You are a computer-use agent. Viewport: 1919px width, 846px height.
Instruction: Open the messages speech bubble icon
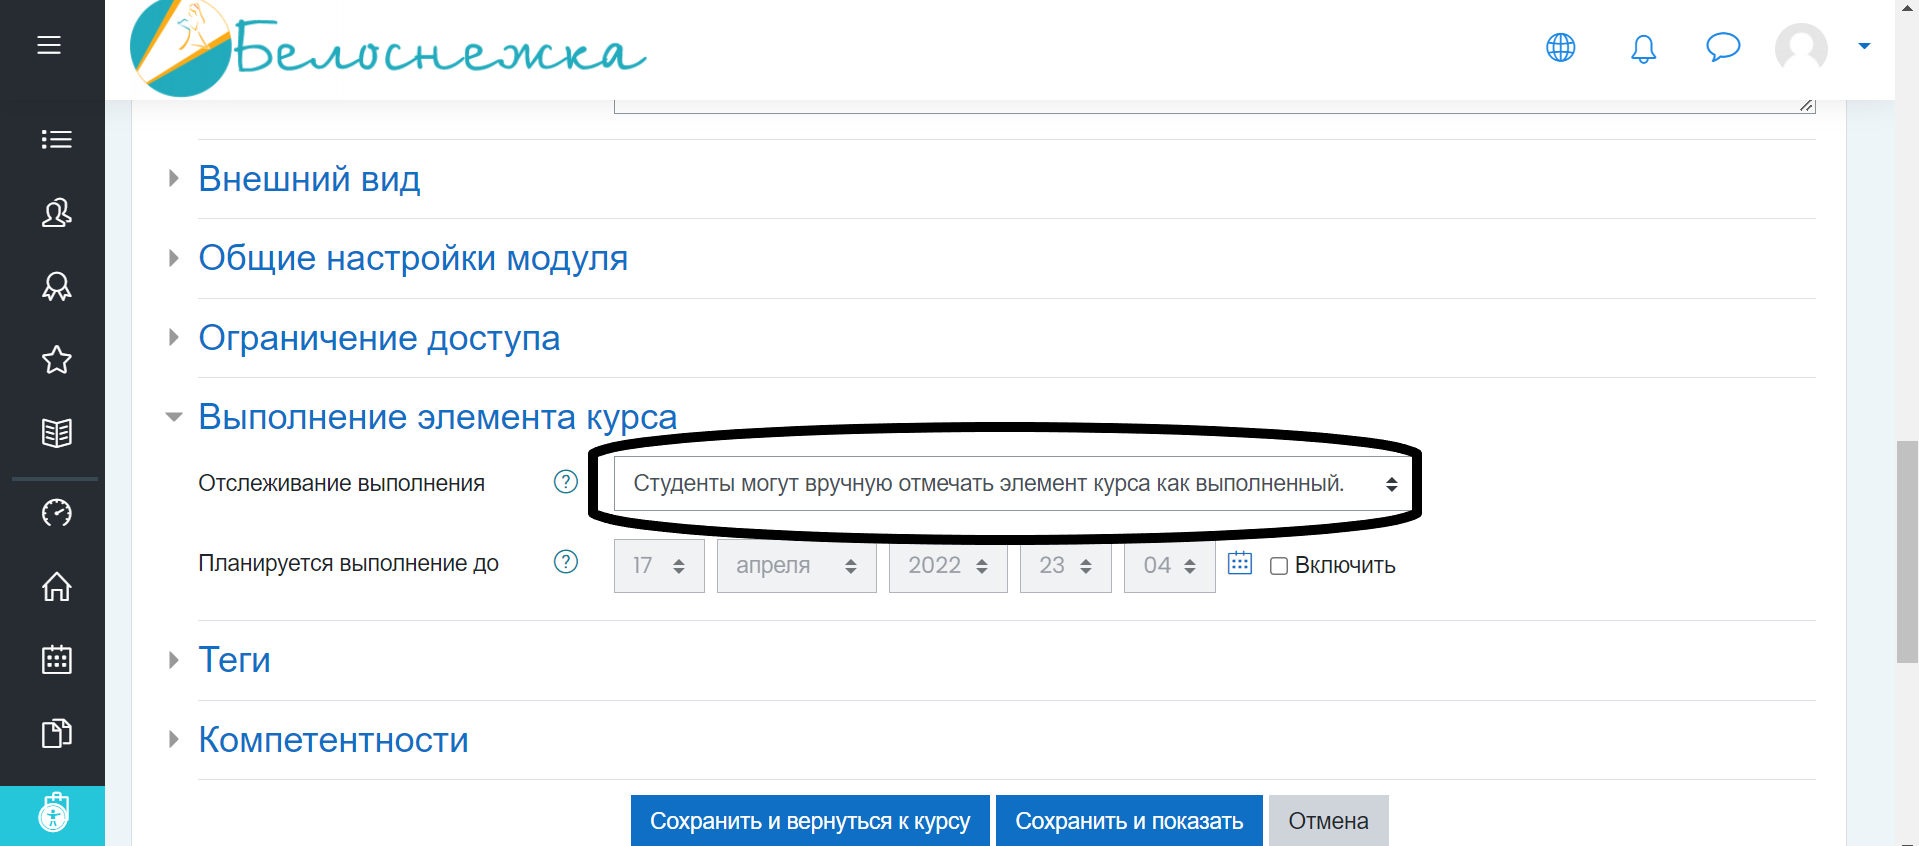(x=1722, y=47)
